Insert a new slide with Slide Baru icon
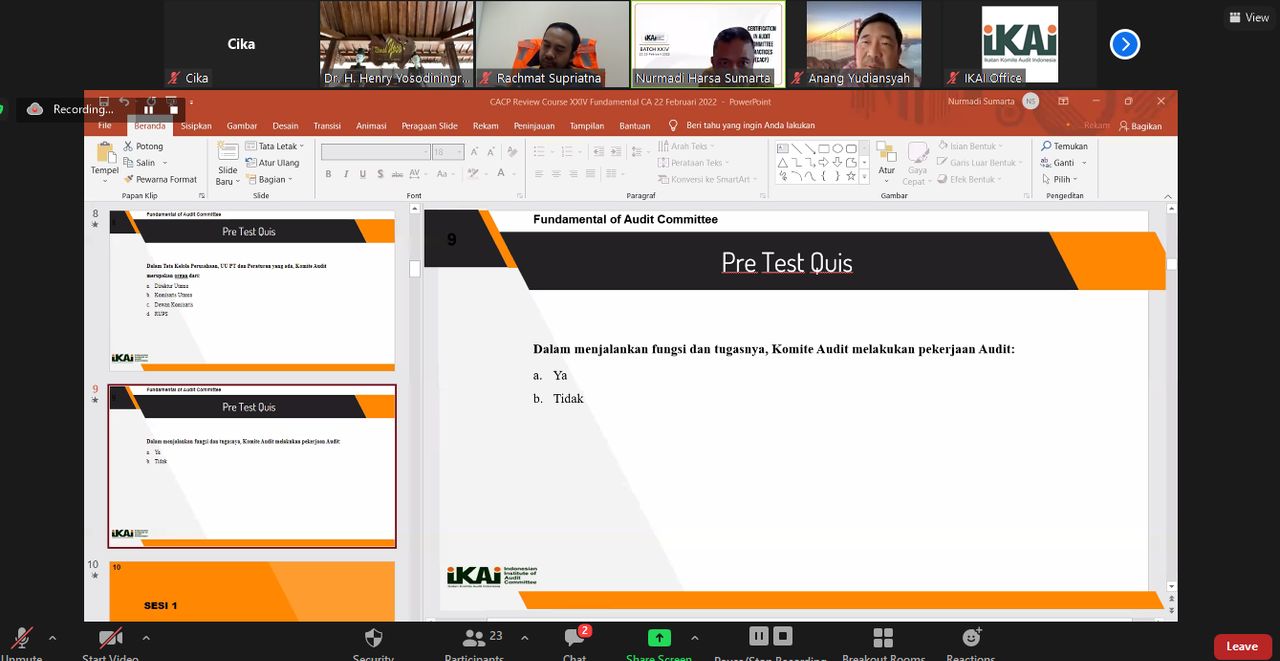 pyautogui.click(x=228, y=151)
